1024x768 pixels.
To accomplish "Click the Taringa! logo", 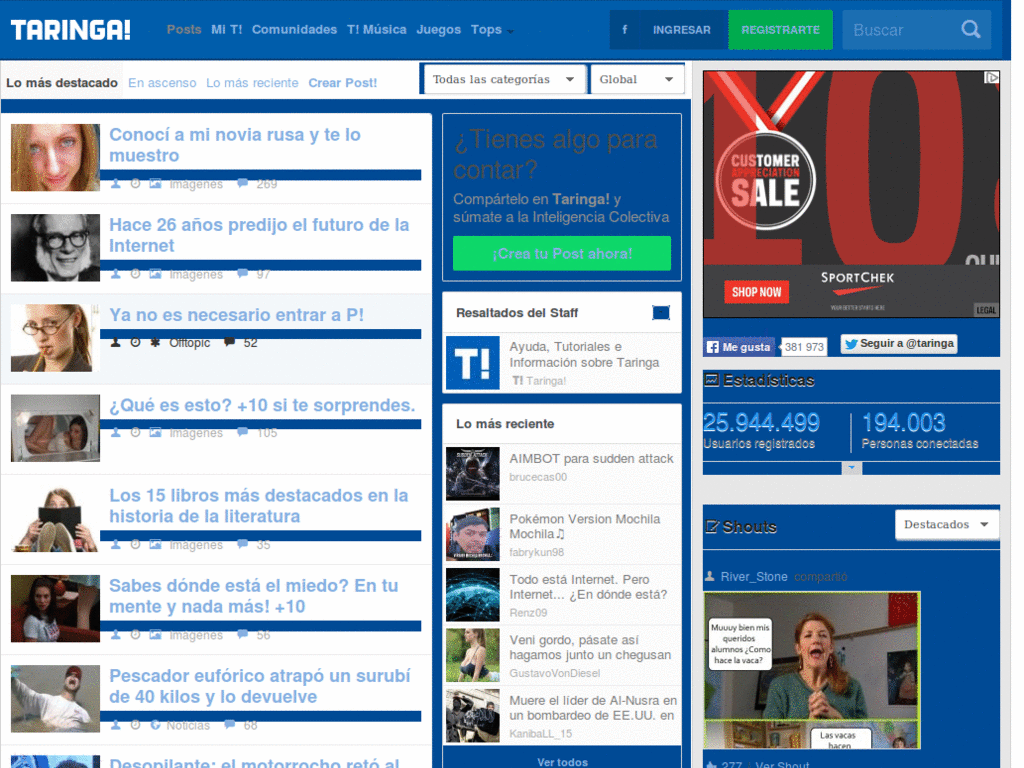I will coord(71,30).
